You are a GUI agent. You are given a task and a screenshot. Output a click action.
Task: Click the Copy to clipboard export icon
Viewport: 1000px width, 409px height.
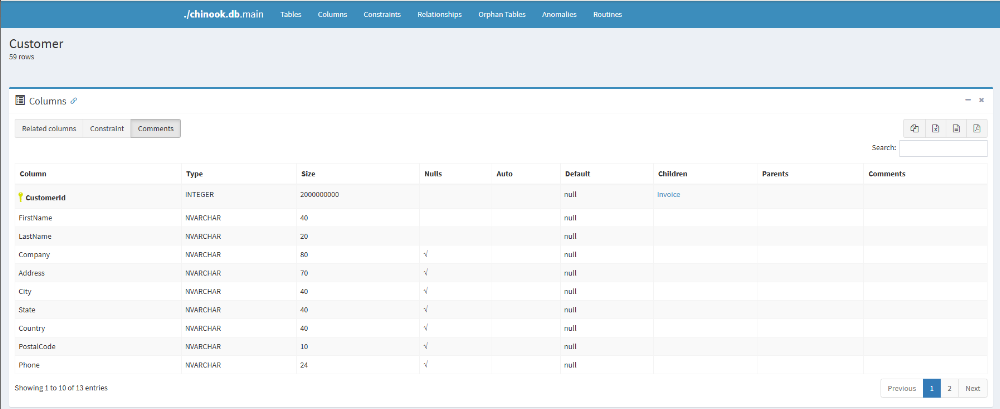click(x=914, y=128)
